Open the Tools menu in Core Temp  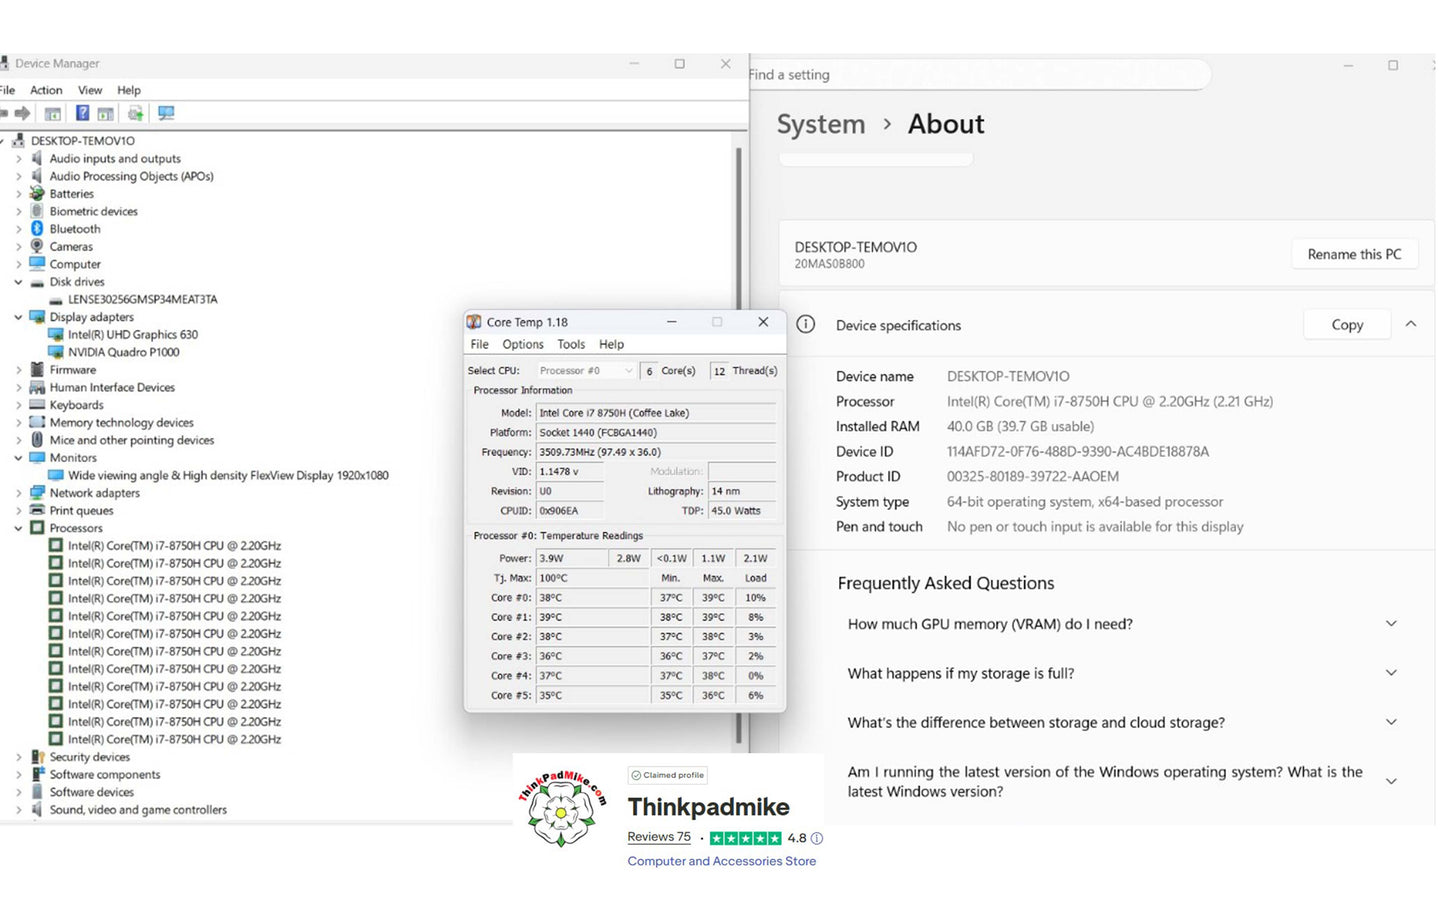[571, 345]
